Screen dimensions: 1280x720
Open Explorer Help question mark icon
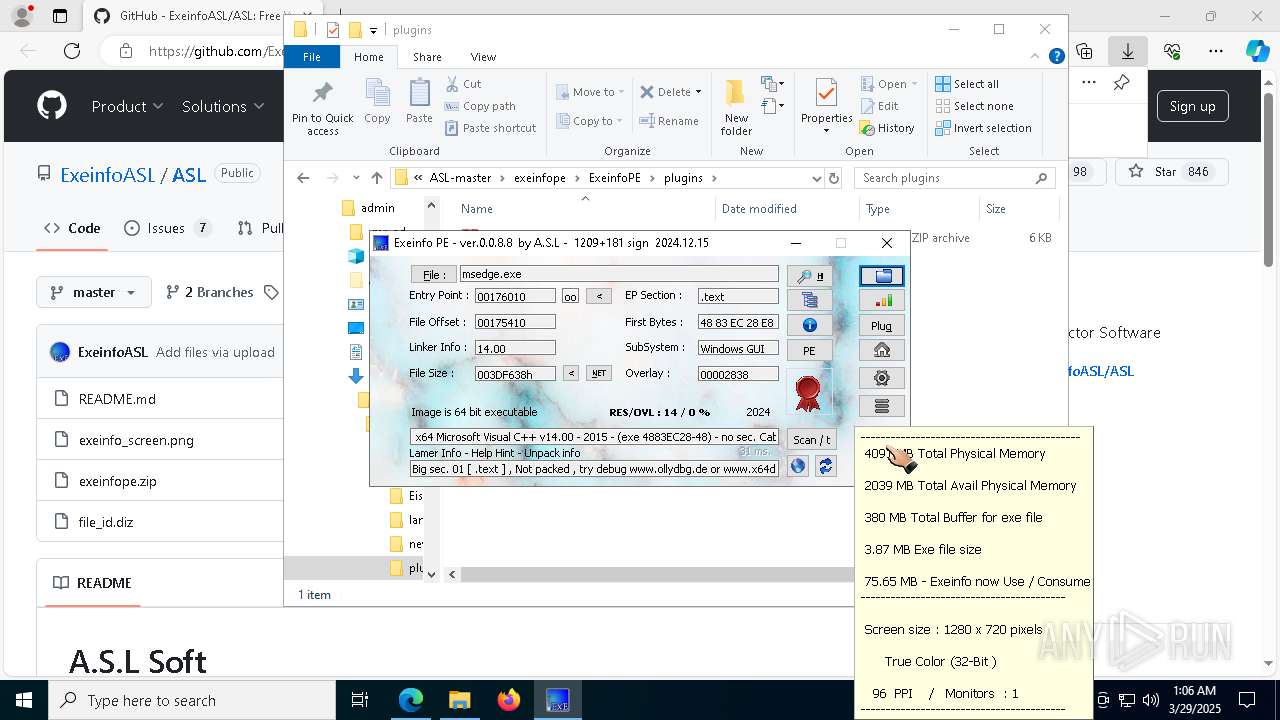1056,57
